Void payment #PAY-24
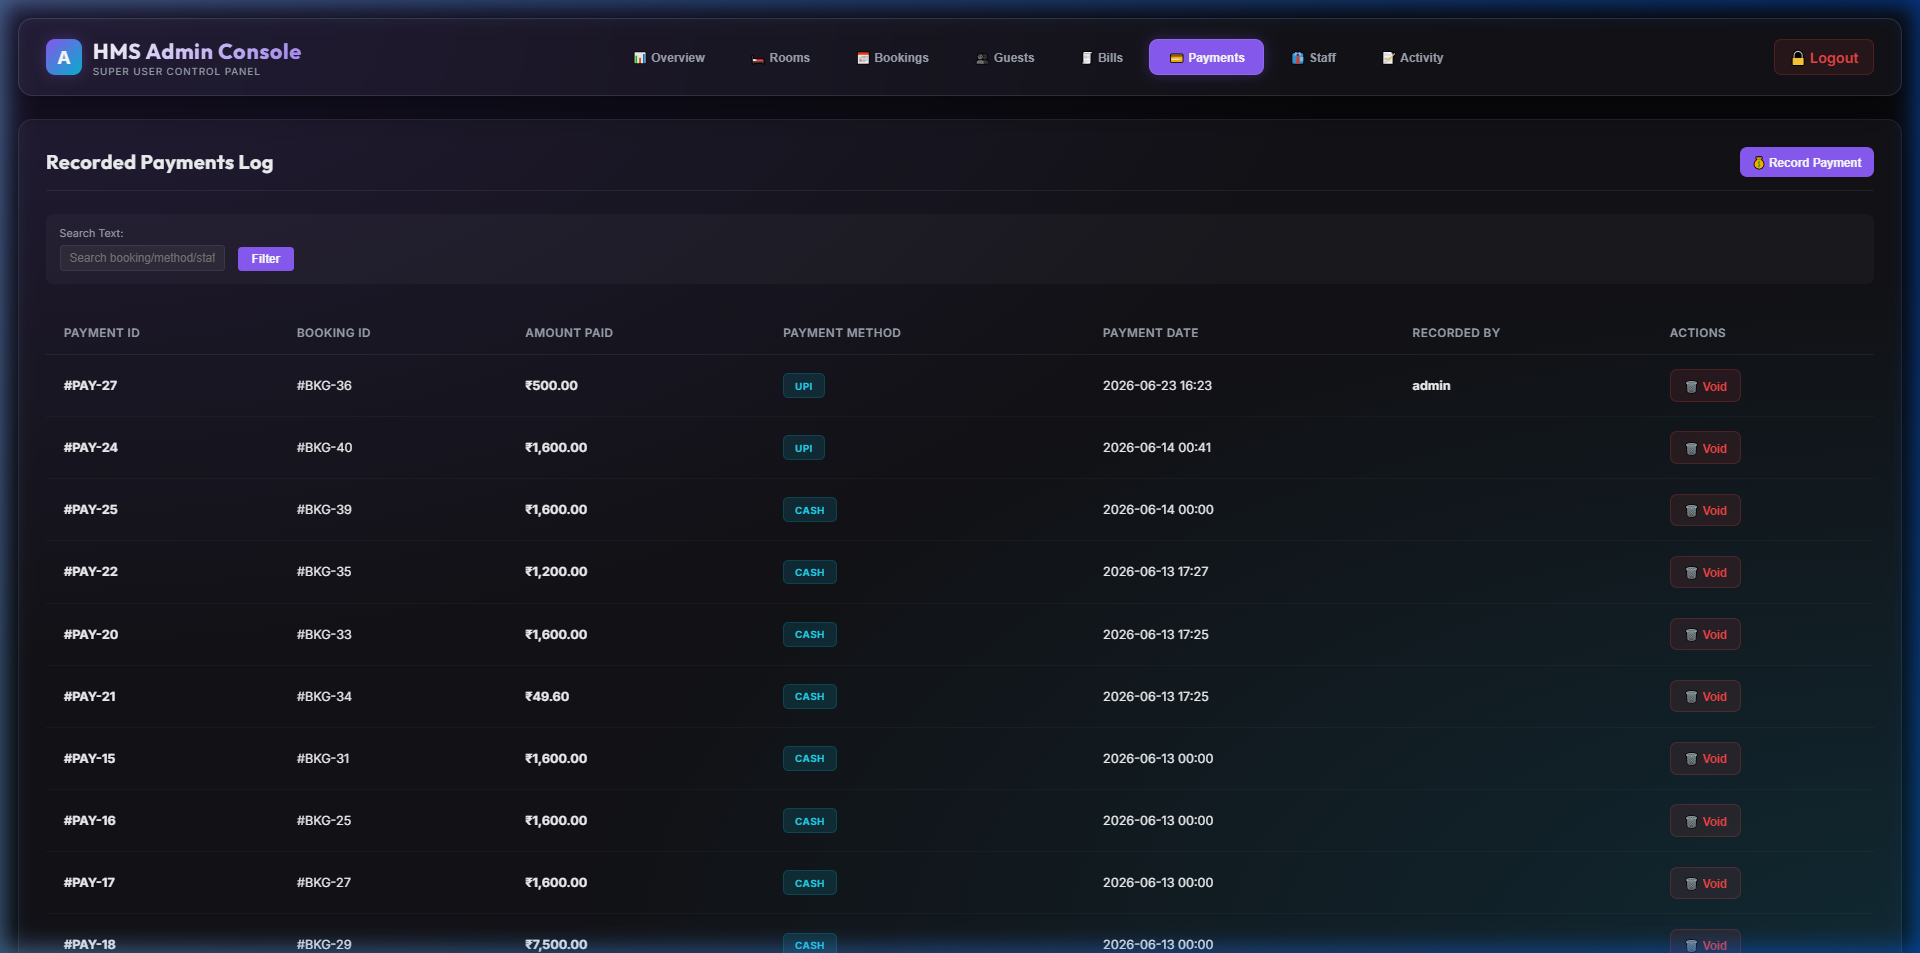 (1705, 448)
